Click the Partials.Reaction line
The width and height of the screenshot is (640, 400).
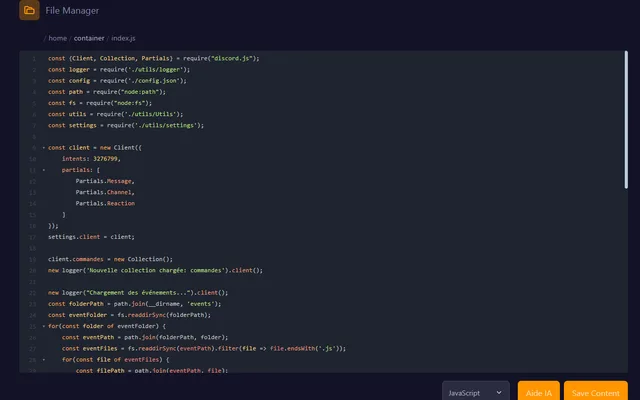click(x=105, y=203)
